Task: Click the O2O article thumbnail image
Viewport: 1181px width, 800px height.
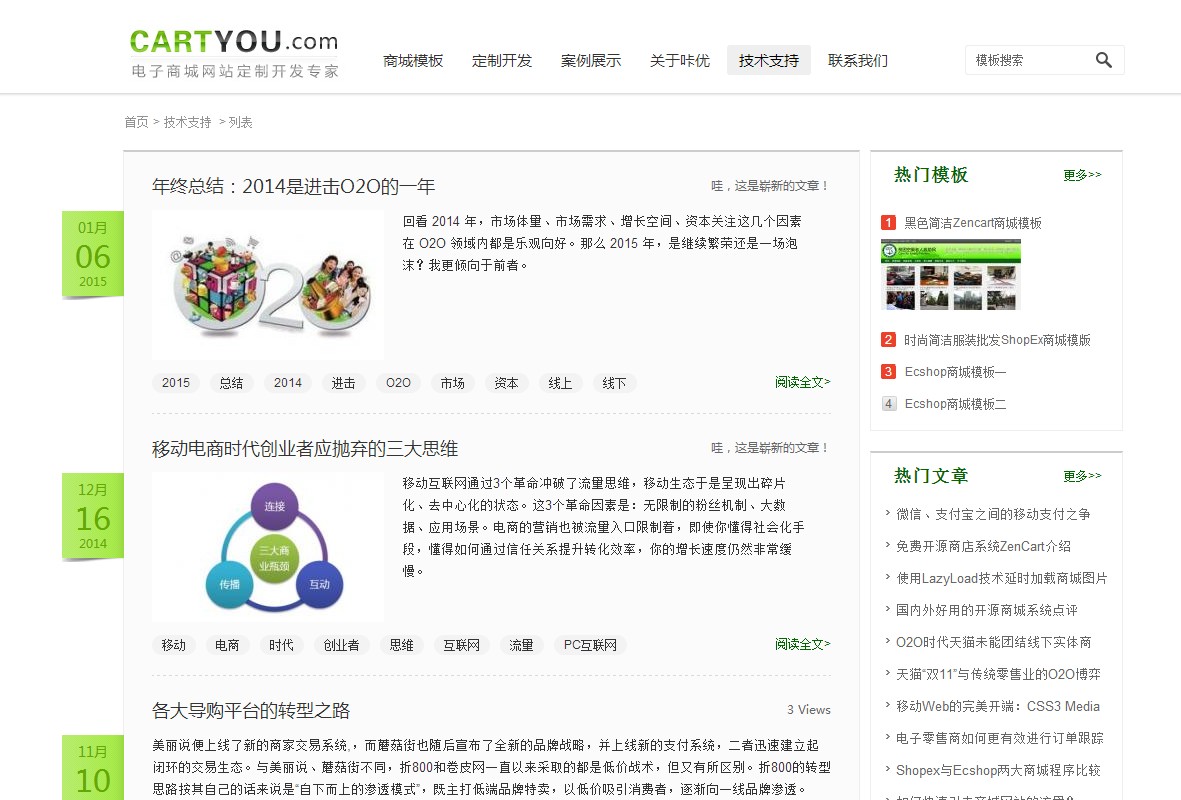Action: coord(268,285)
